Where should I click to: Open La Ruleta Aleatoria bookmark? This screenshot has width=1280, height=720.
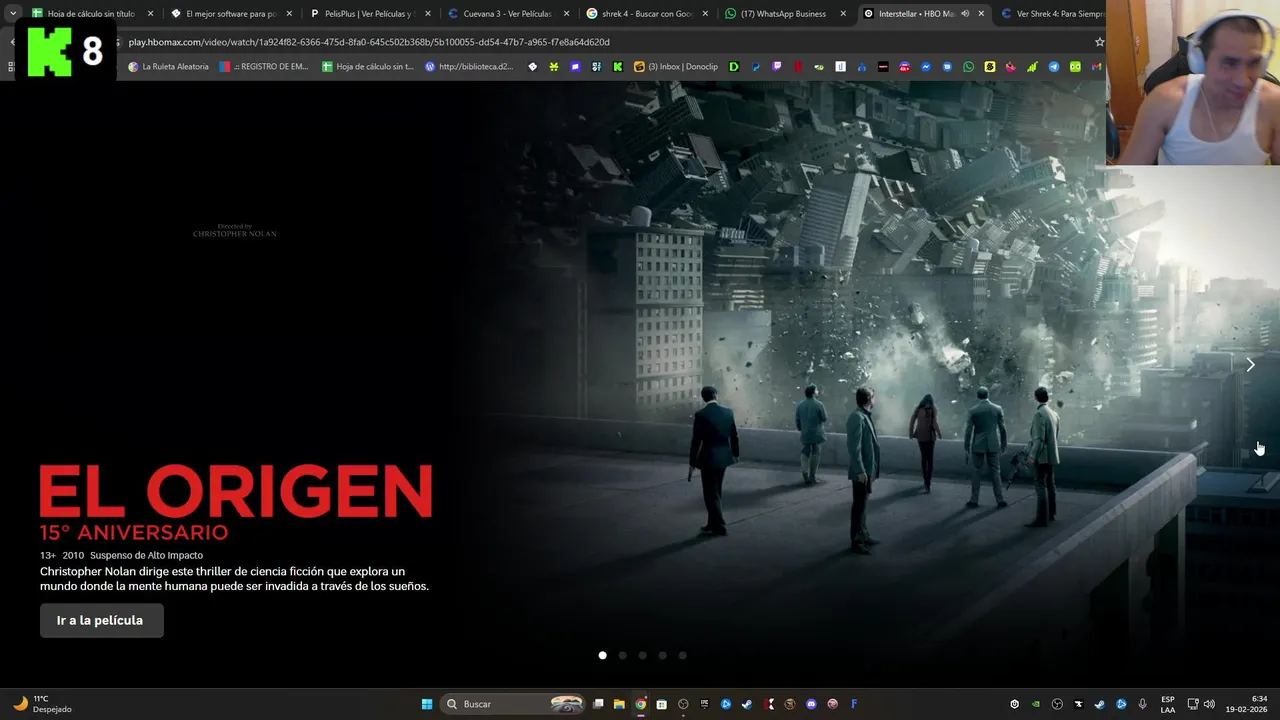point(168,67)
